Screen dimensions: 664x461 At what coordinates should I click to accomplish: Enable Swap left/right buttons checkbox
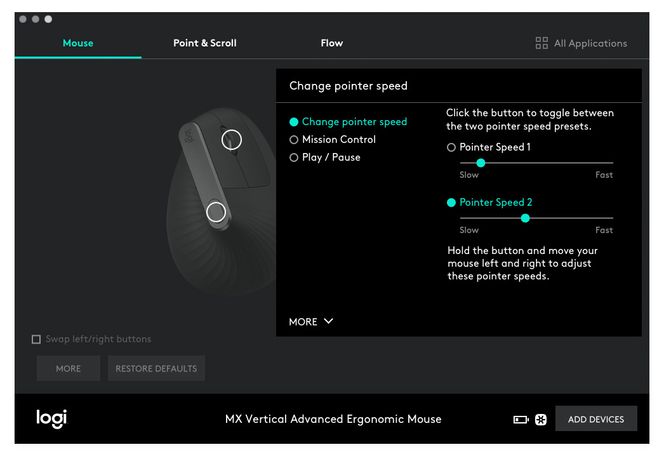36,339
